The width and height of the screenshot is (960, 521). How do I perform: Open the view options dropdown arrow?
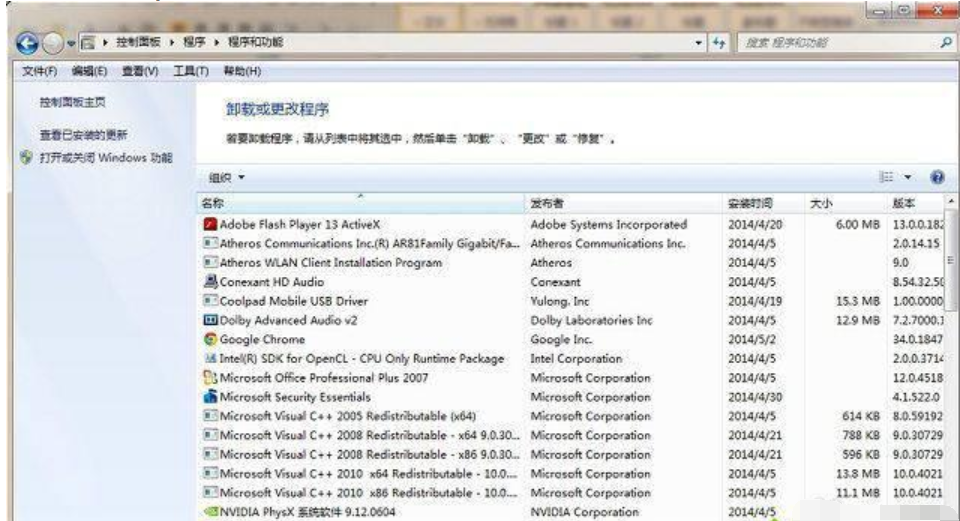click(x=908, y=177)
